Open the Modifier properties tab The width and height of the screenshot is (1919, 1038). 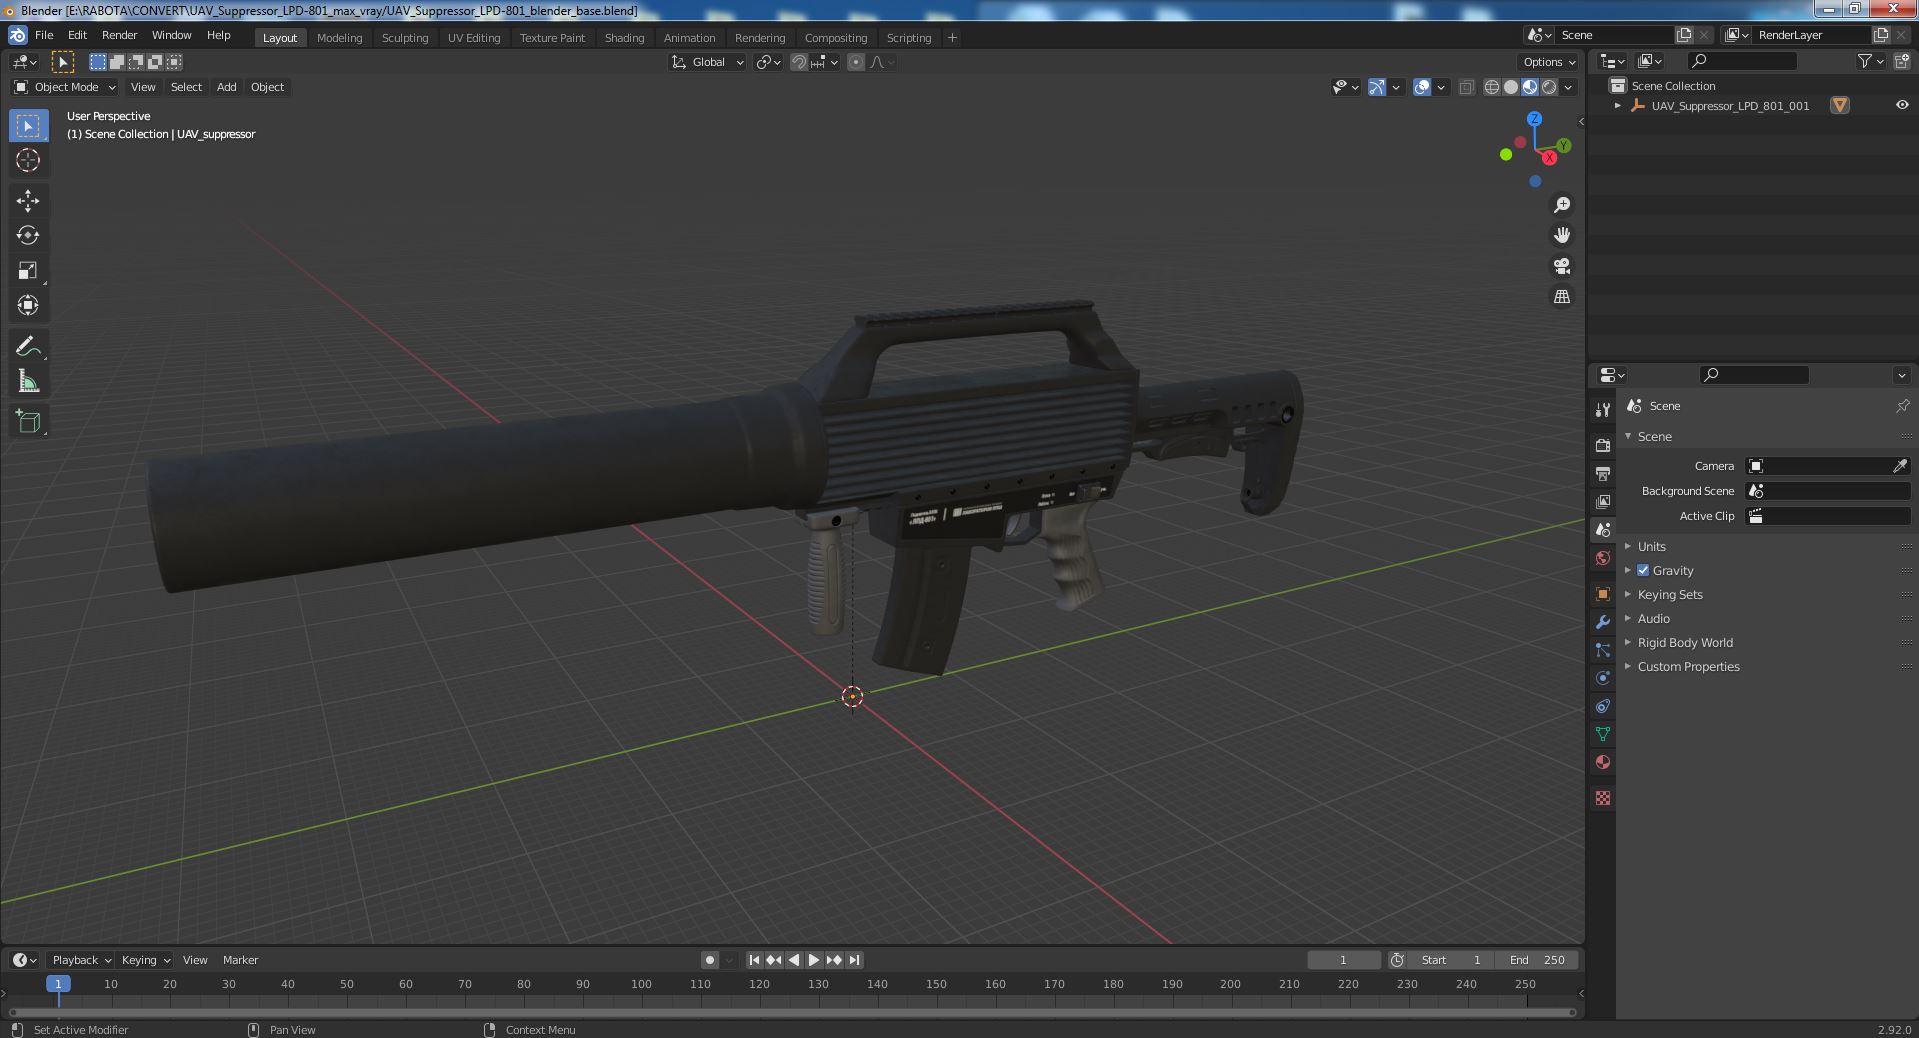(x=1603, y=622)
